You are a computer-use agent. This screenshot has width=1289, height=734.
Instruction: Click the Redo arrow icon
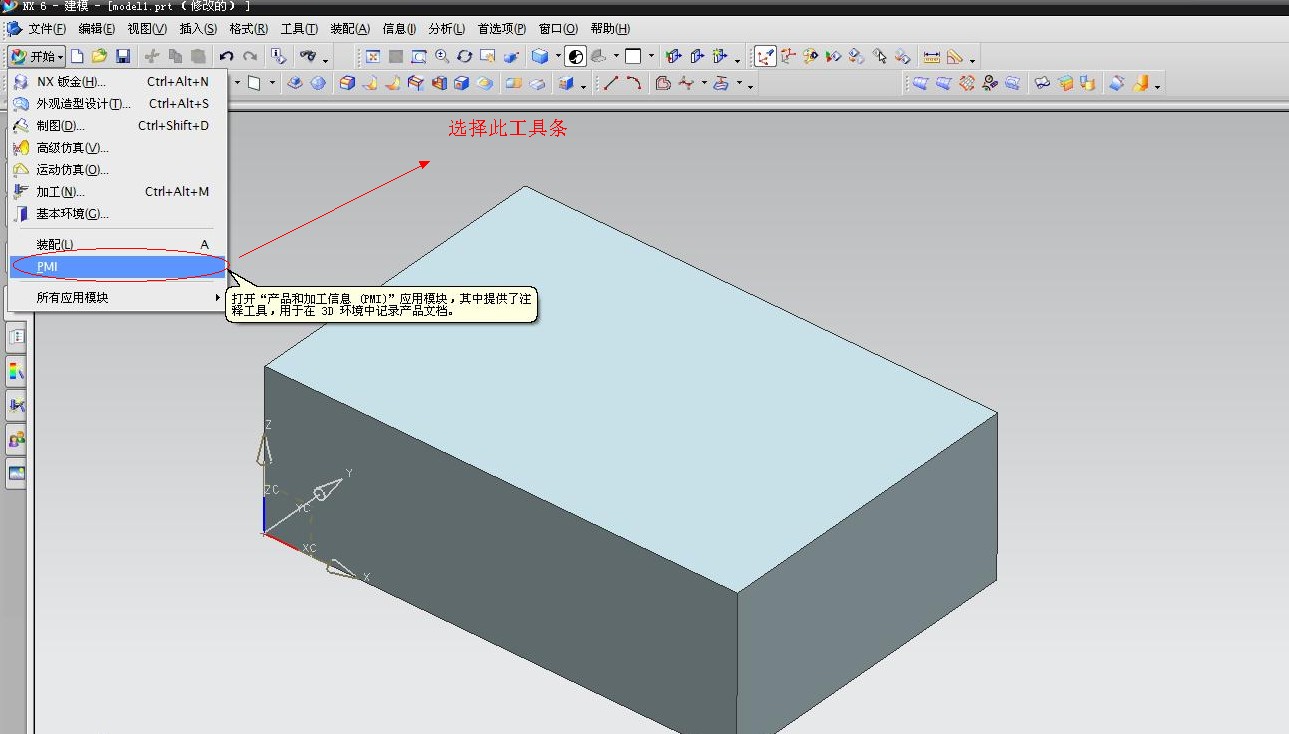[x=250, y=56]
